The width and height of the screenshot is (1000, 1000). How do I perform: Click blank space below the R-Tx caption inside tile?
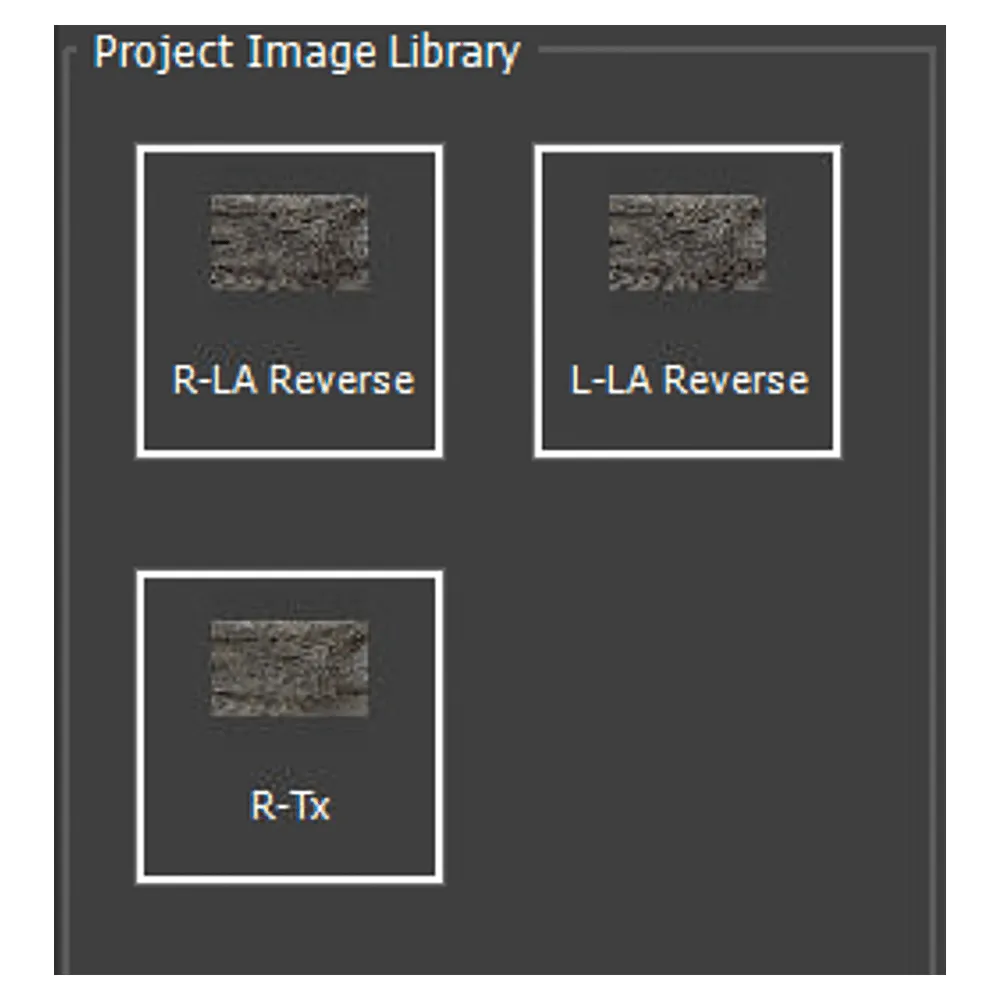click(289, 850)
